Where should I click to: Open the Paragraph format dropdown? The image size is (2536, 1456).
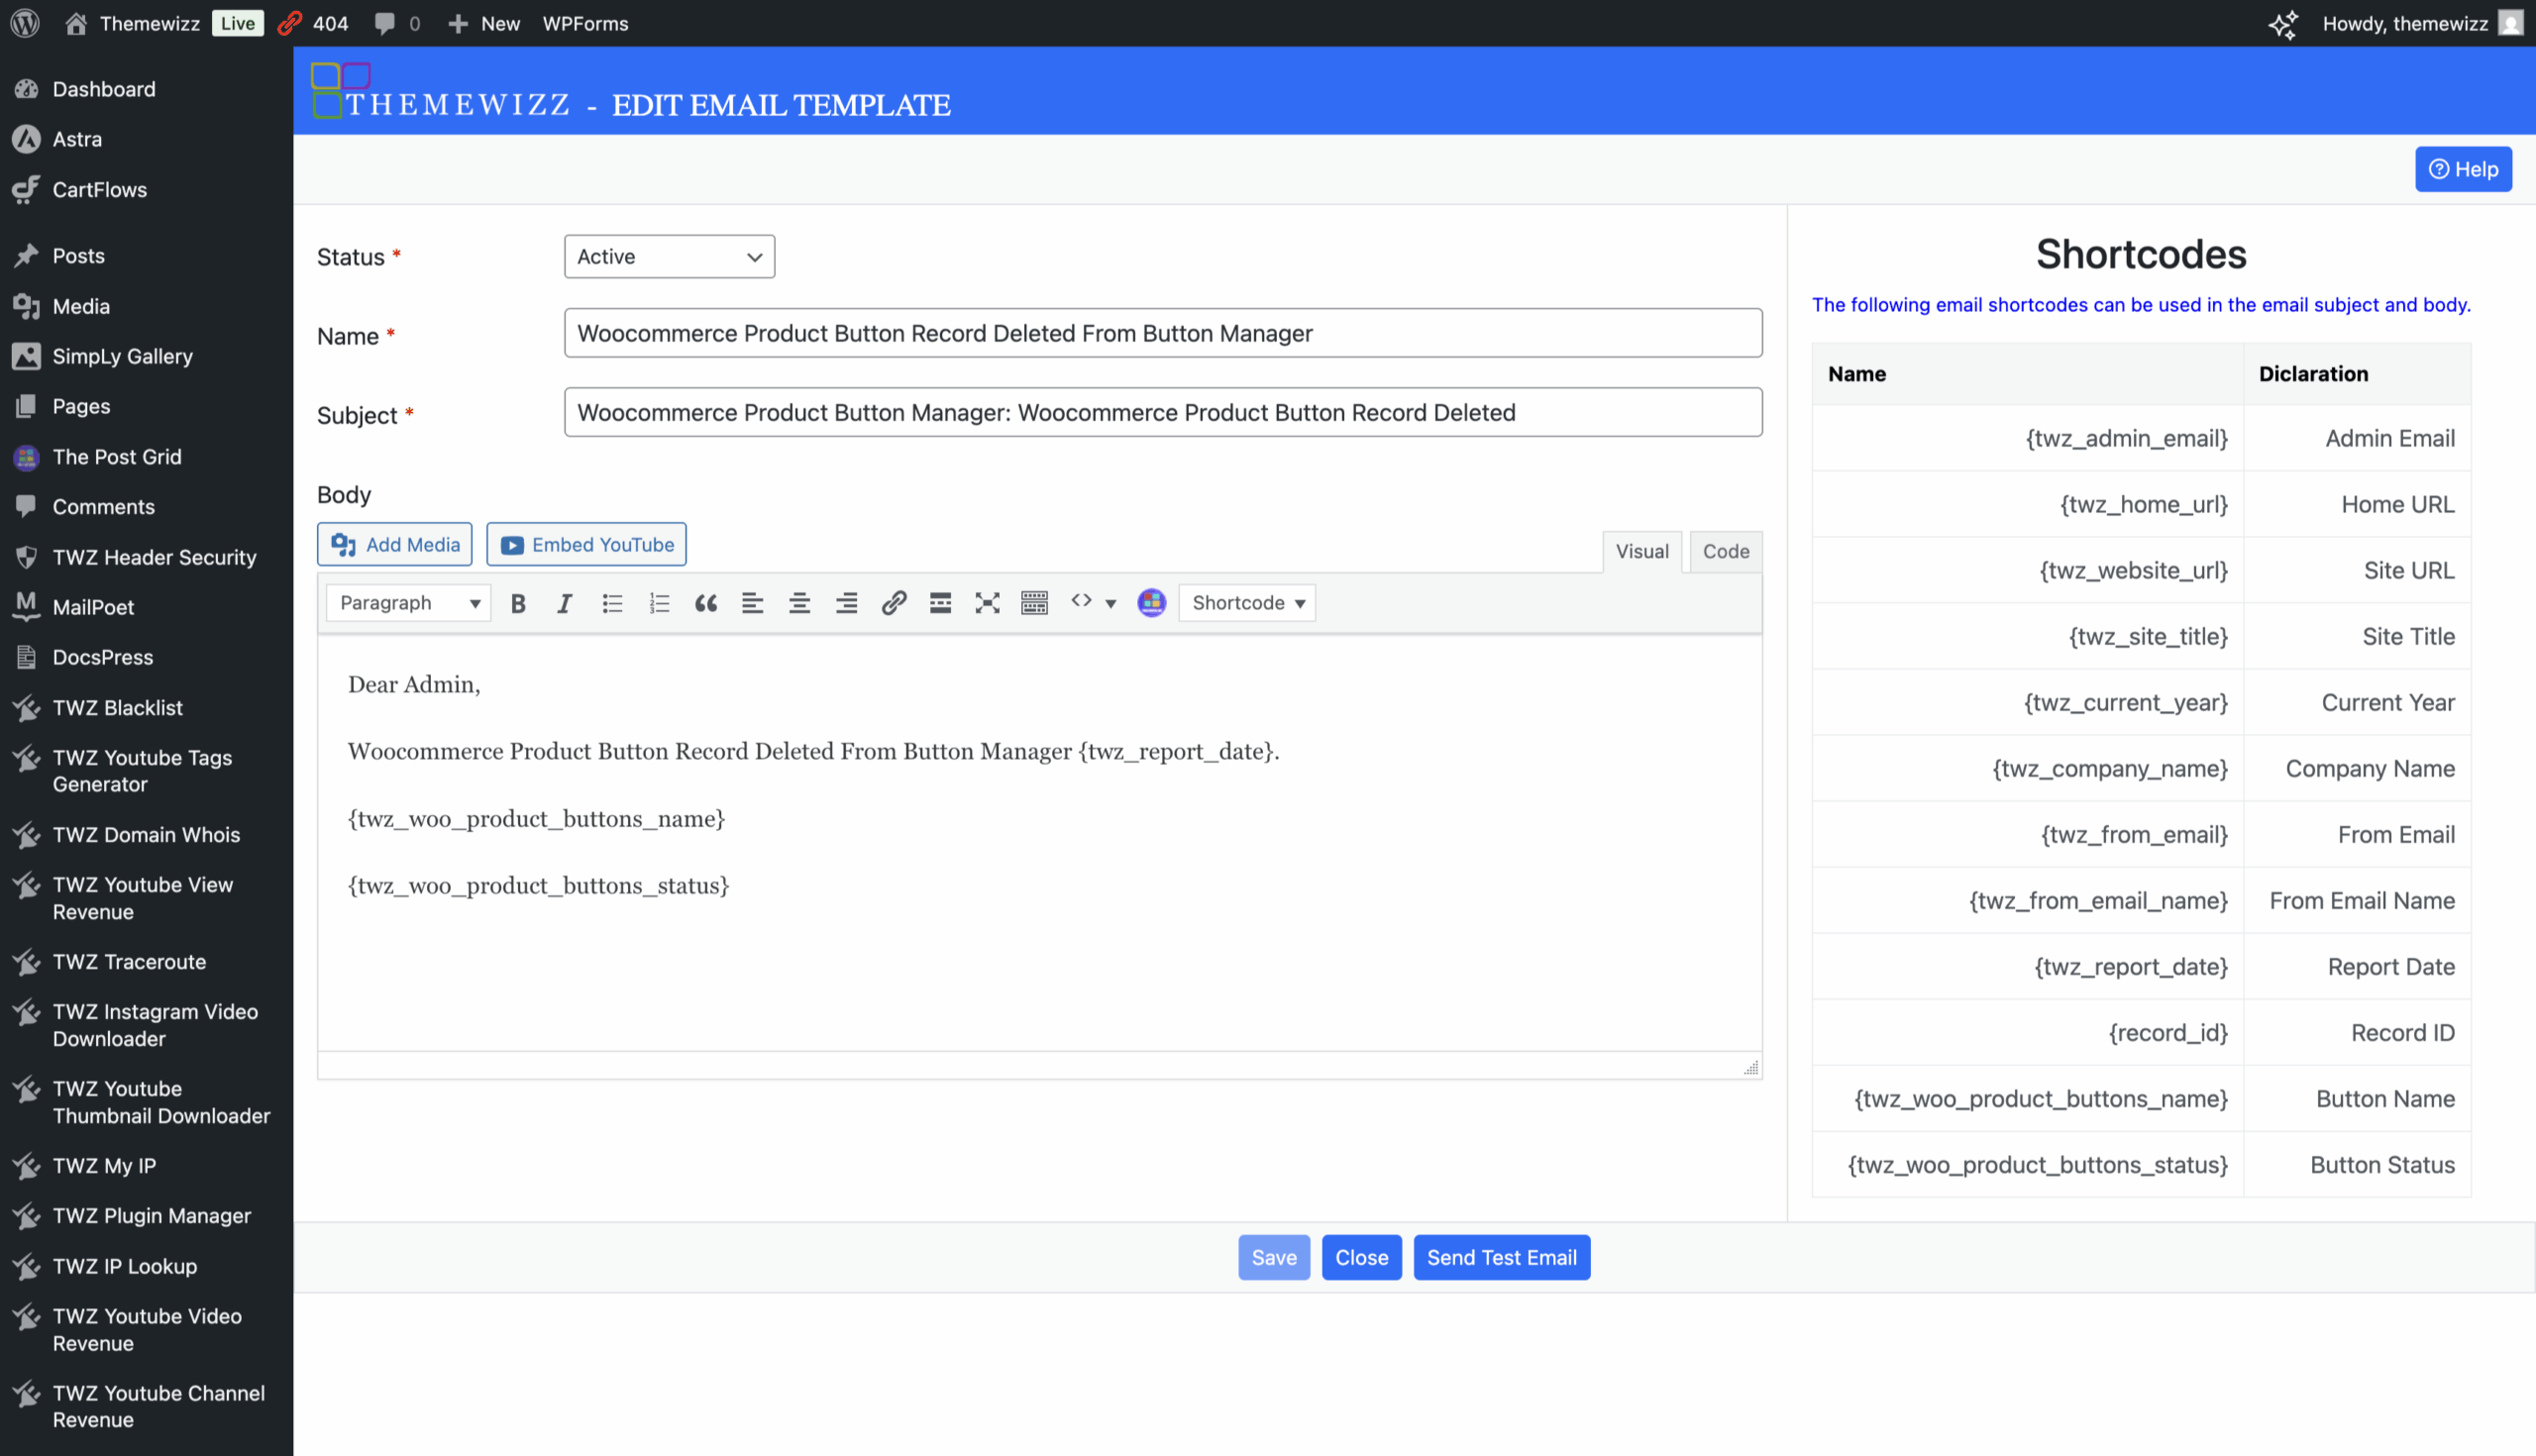tap(408, 603)
